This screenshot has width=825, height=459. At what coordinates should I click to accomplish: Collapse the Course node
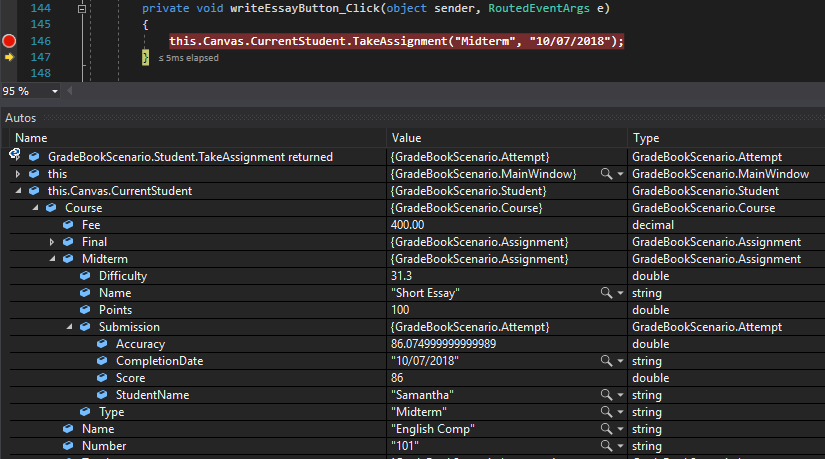click(35, 208)
